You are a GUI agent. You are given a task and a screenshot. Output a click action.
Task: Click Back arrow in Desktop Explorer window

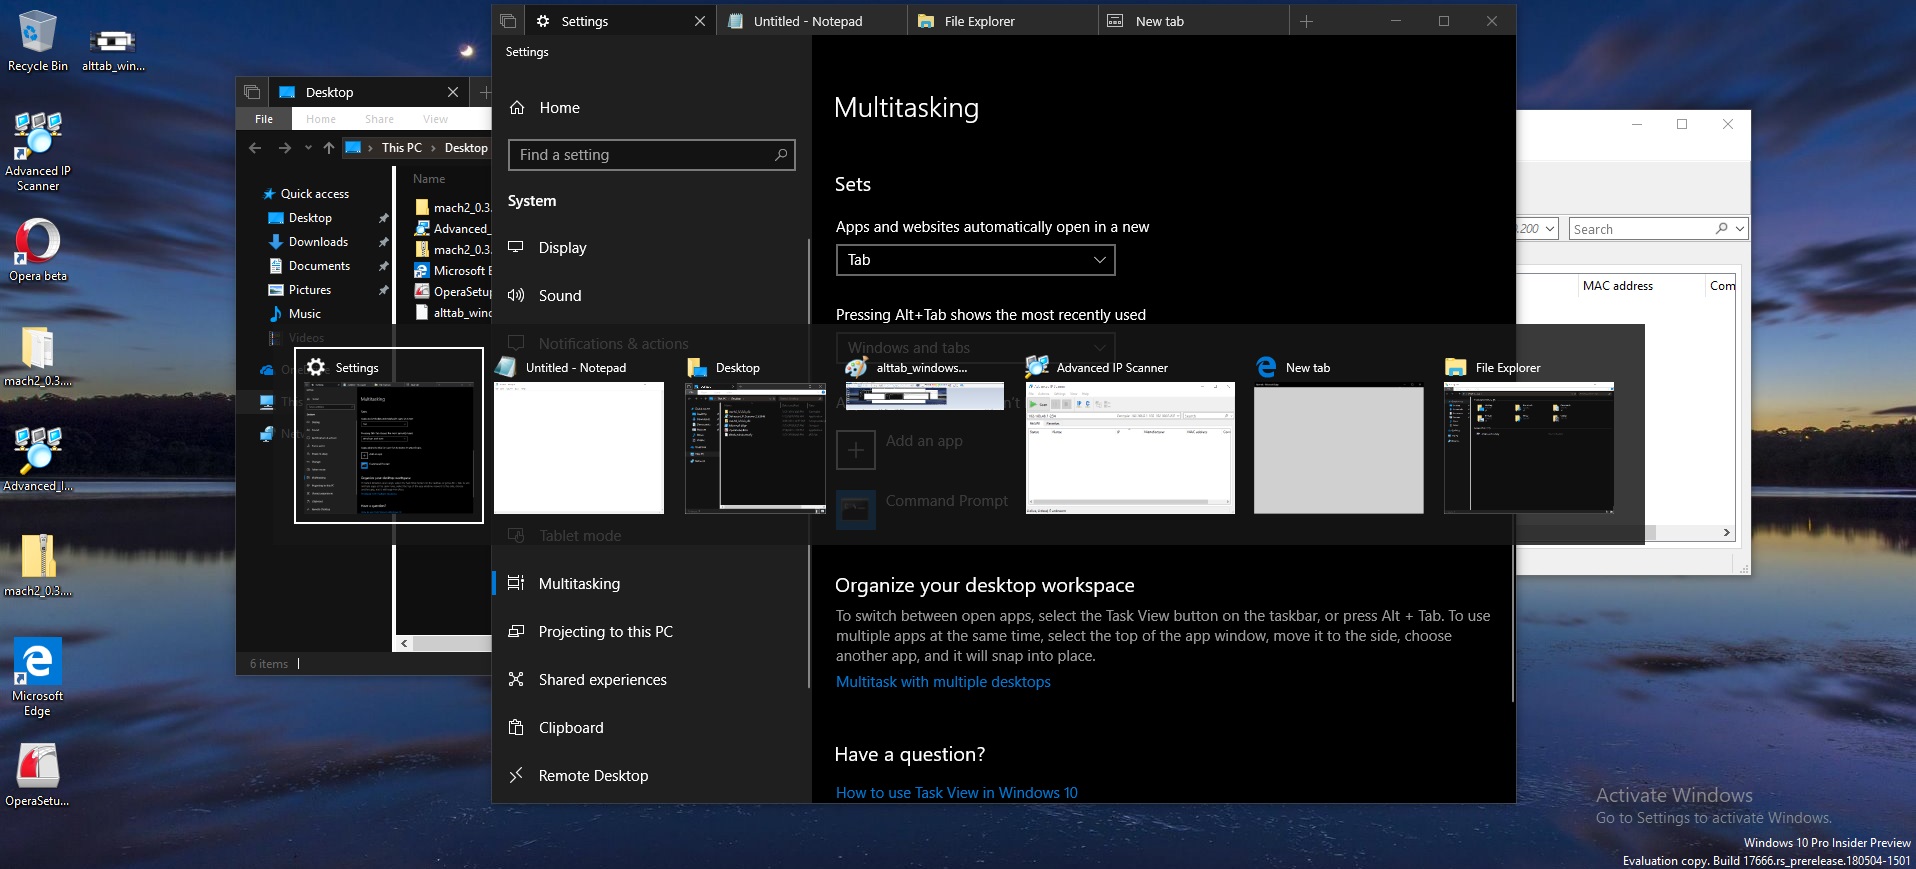(x=255, y=148)
